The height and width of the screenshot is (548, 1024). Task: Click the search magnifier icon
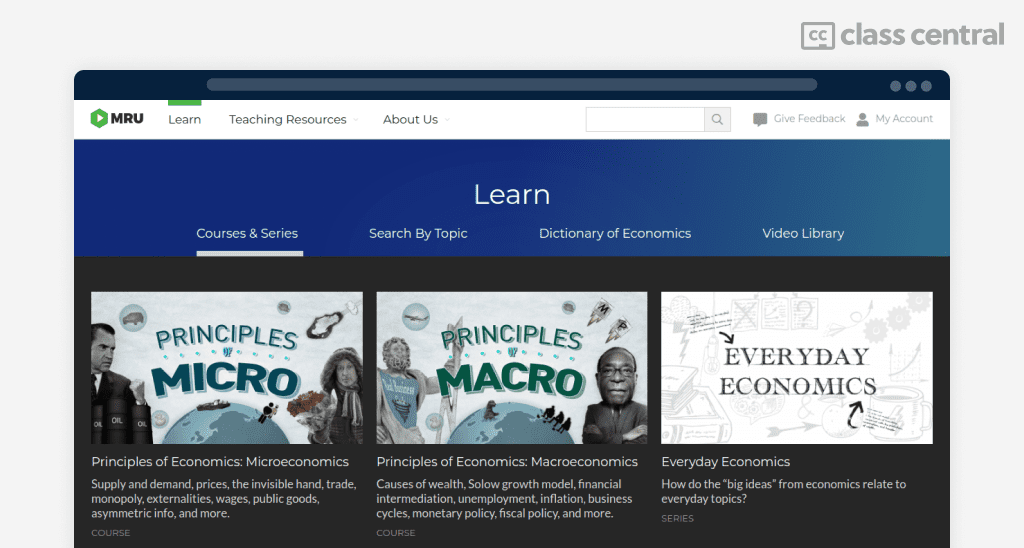(717, 120)
